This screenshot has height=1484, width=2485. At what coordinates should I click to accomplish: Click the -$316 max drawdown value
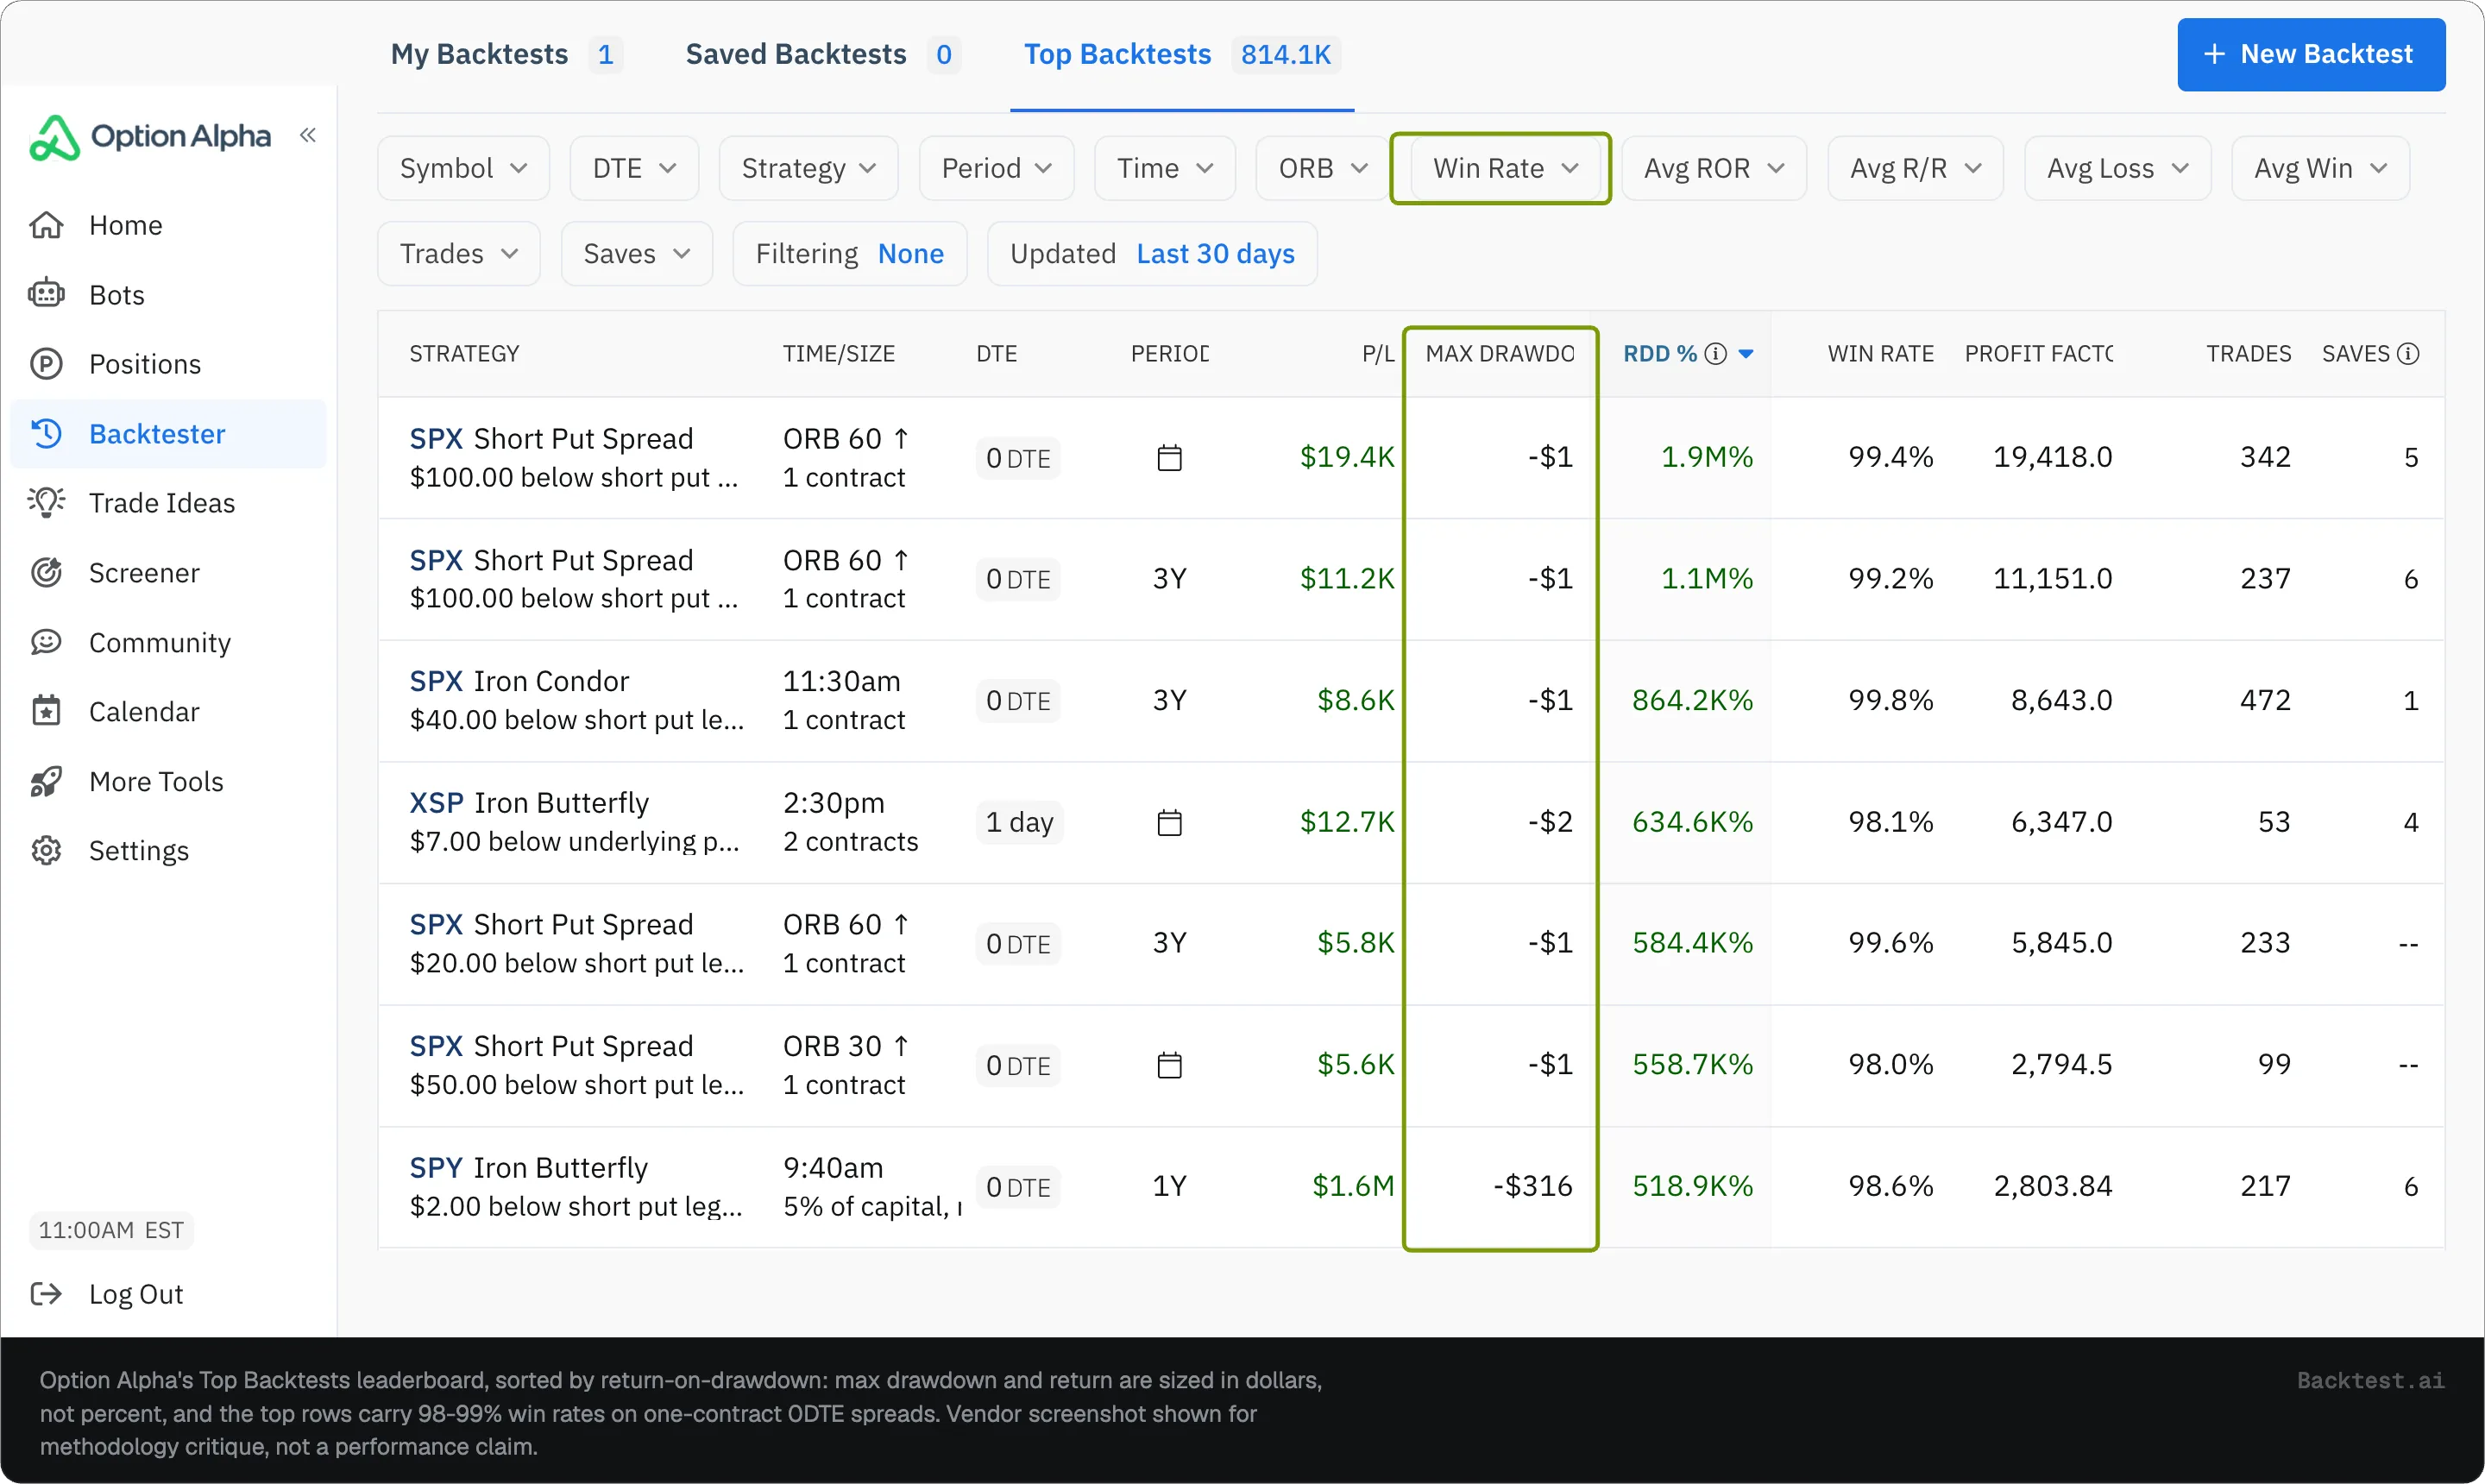click(1533, 1186)
